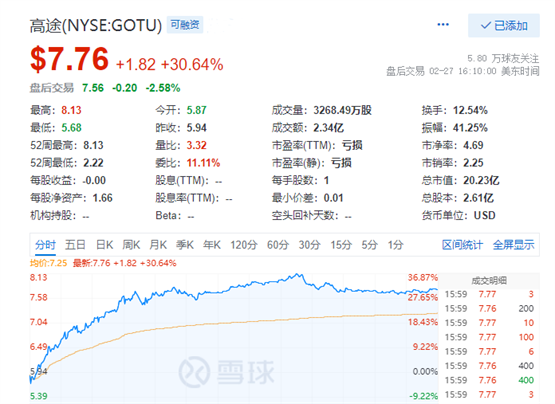555x404 pixels.
Task: Switch to the 30分 chart tab
Action: [x=309, y=245]
